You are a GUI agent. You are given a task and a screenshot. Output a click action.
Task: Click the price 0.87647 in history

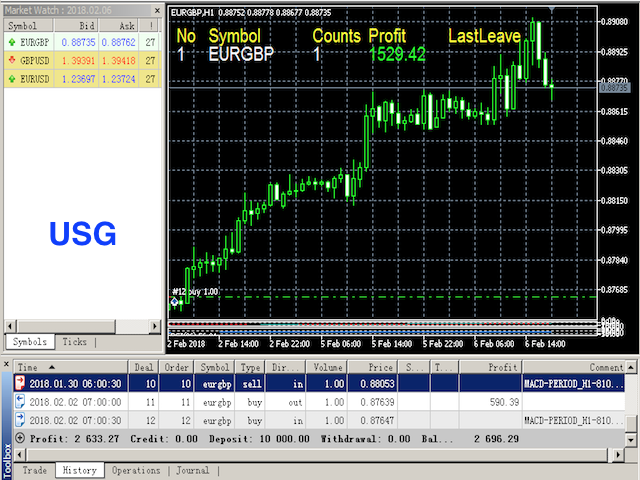point(377,420)
